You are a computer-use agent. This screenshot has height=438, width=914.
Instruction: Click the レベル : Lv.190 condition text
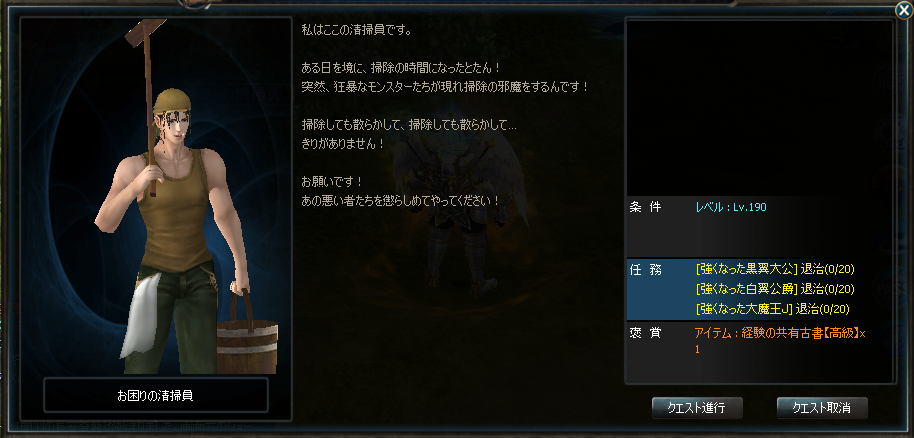coord(731,207)
